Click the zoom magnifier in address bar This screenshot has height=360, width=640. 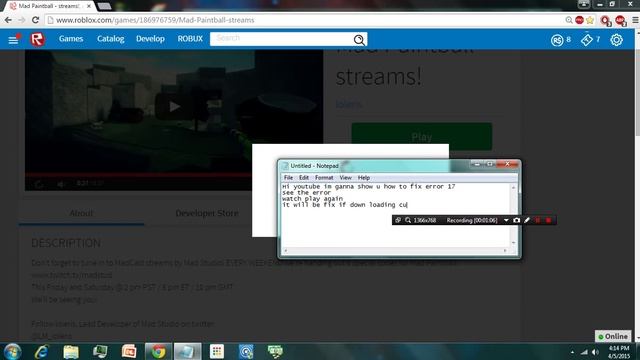coord(569,20)
